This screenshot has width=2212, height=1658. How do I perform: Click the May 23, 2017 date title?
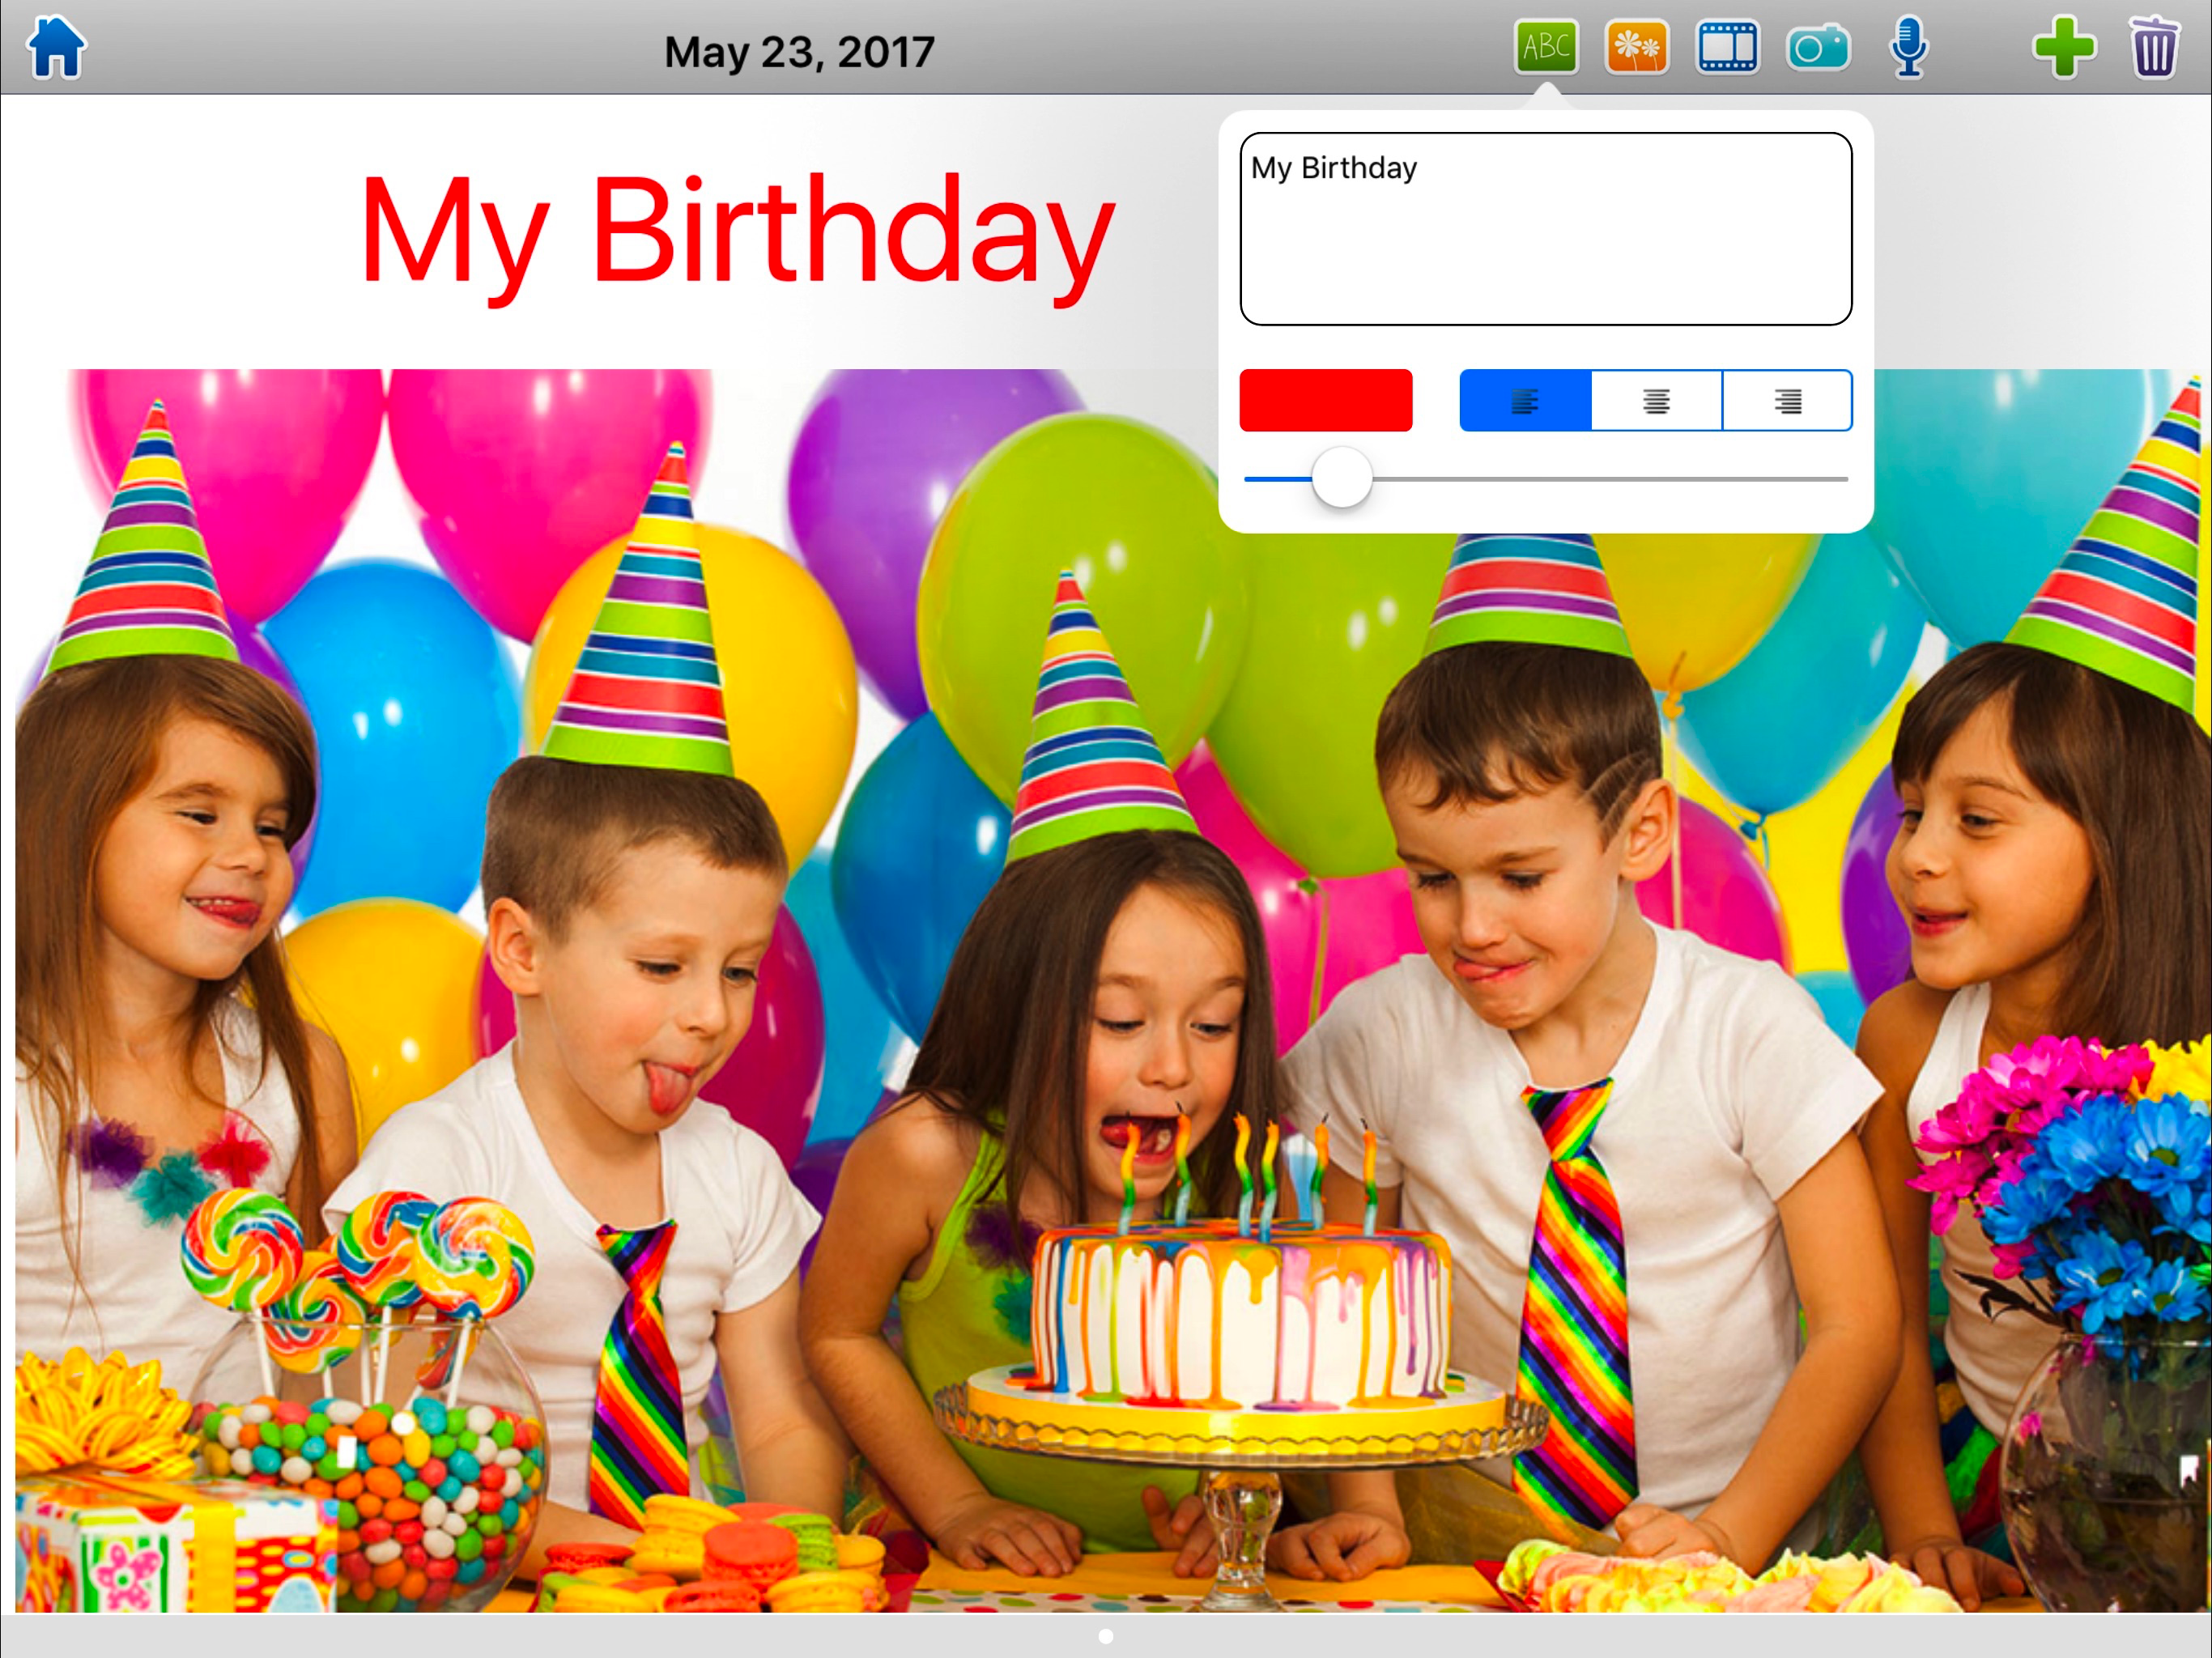799,52
